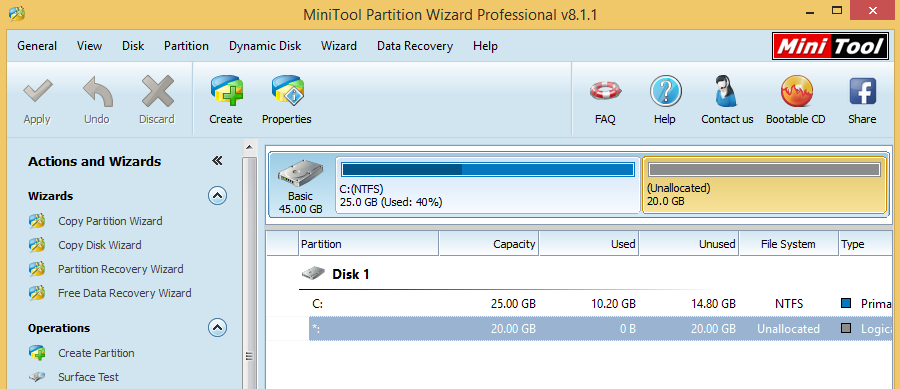
Task: Click the Apply checkmark icon
Action: click(x=37, y=91)
